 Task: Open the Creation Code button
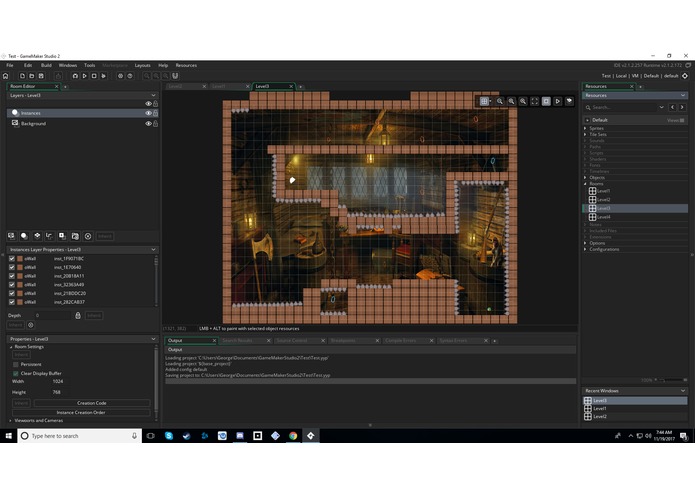pos(92,403)
